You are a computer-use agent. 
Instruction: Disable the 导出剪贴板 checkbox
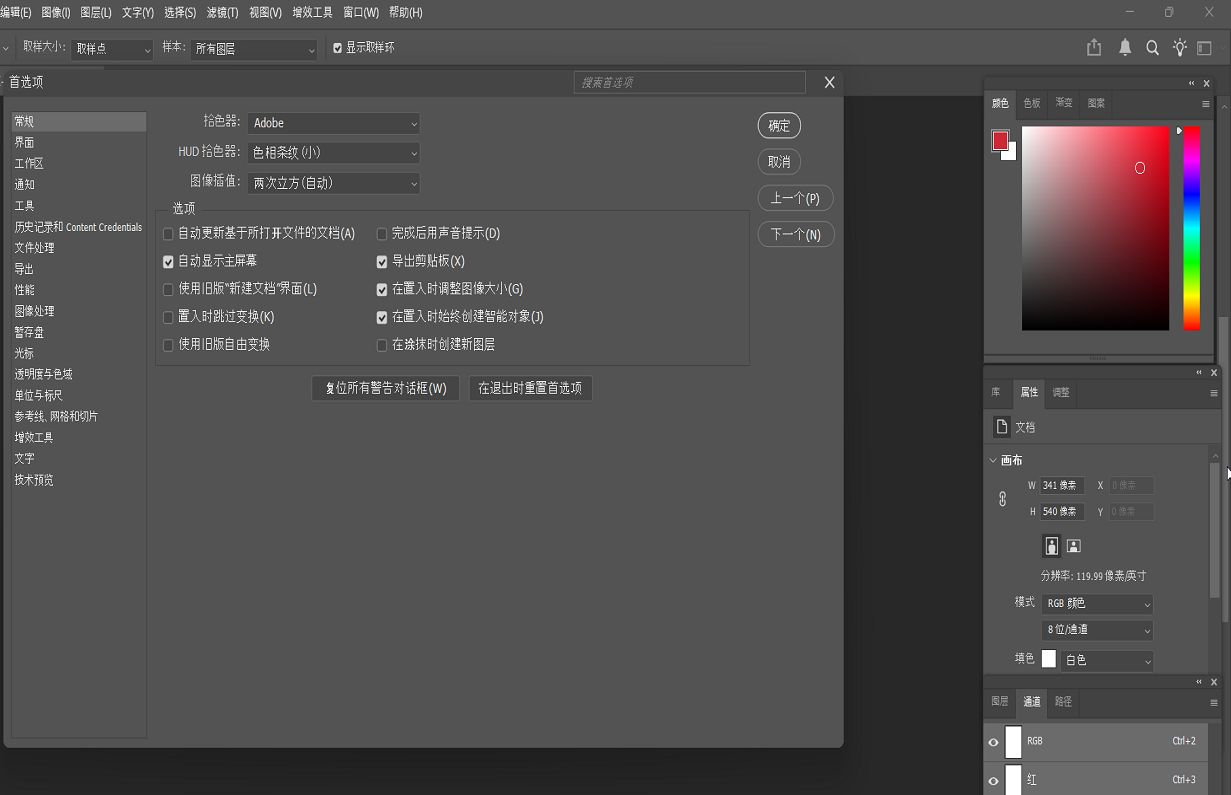pyautogui.click(x=381, y=261)
